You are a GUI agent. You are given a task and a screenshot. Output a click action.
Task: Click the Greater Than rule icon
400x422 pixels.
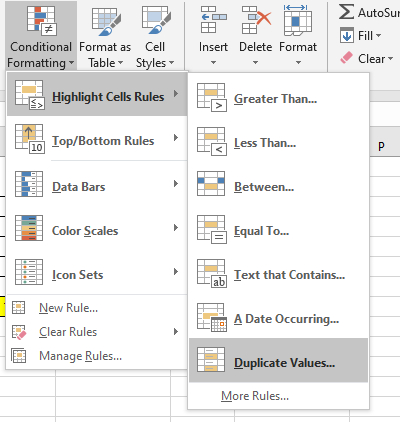point(212,97)
